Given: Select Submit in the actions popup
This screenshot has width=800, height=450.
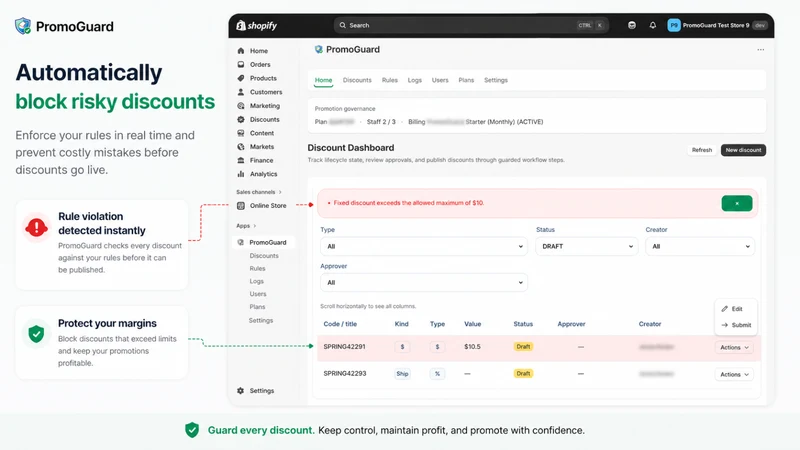Looking at the screenshot, I should (736, 325).
